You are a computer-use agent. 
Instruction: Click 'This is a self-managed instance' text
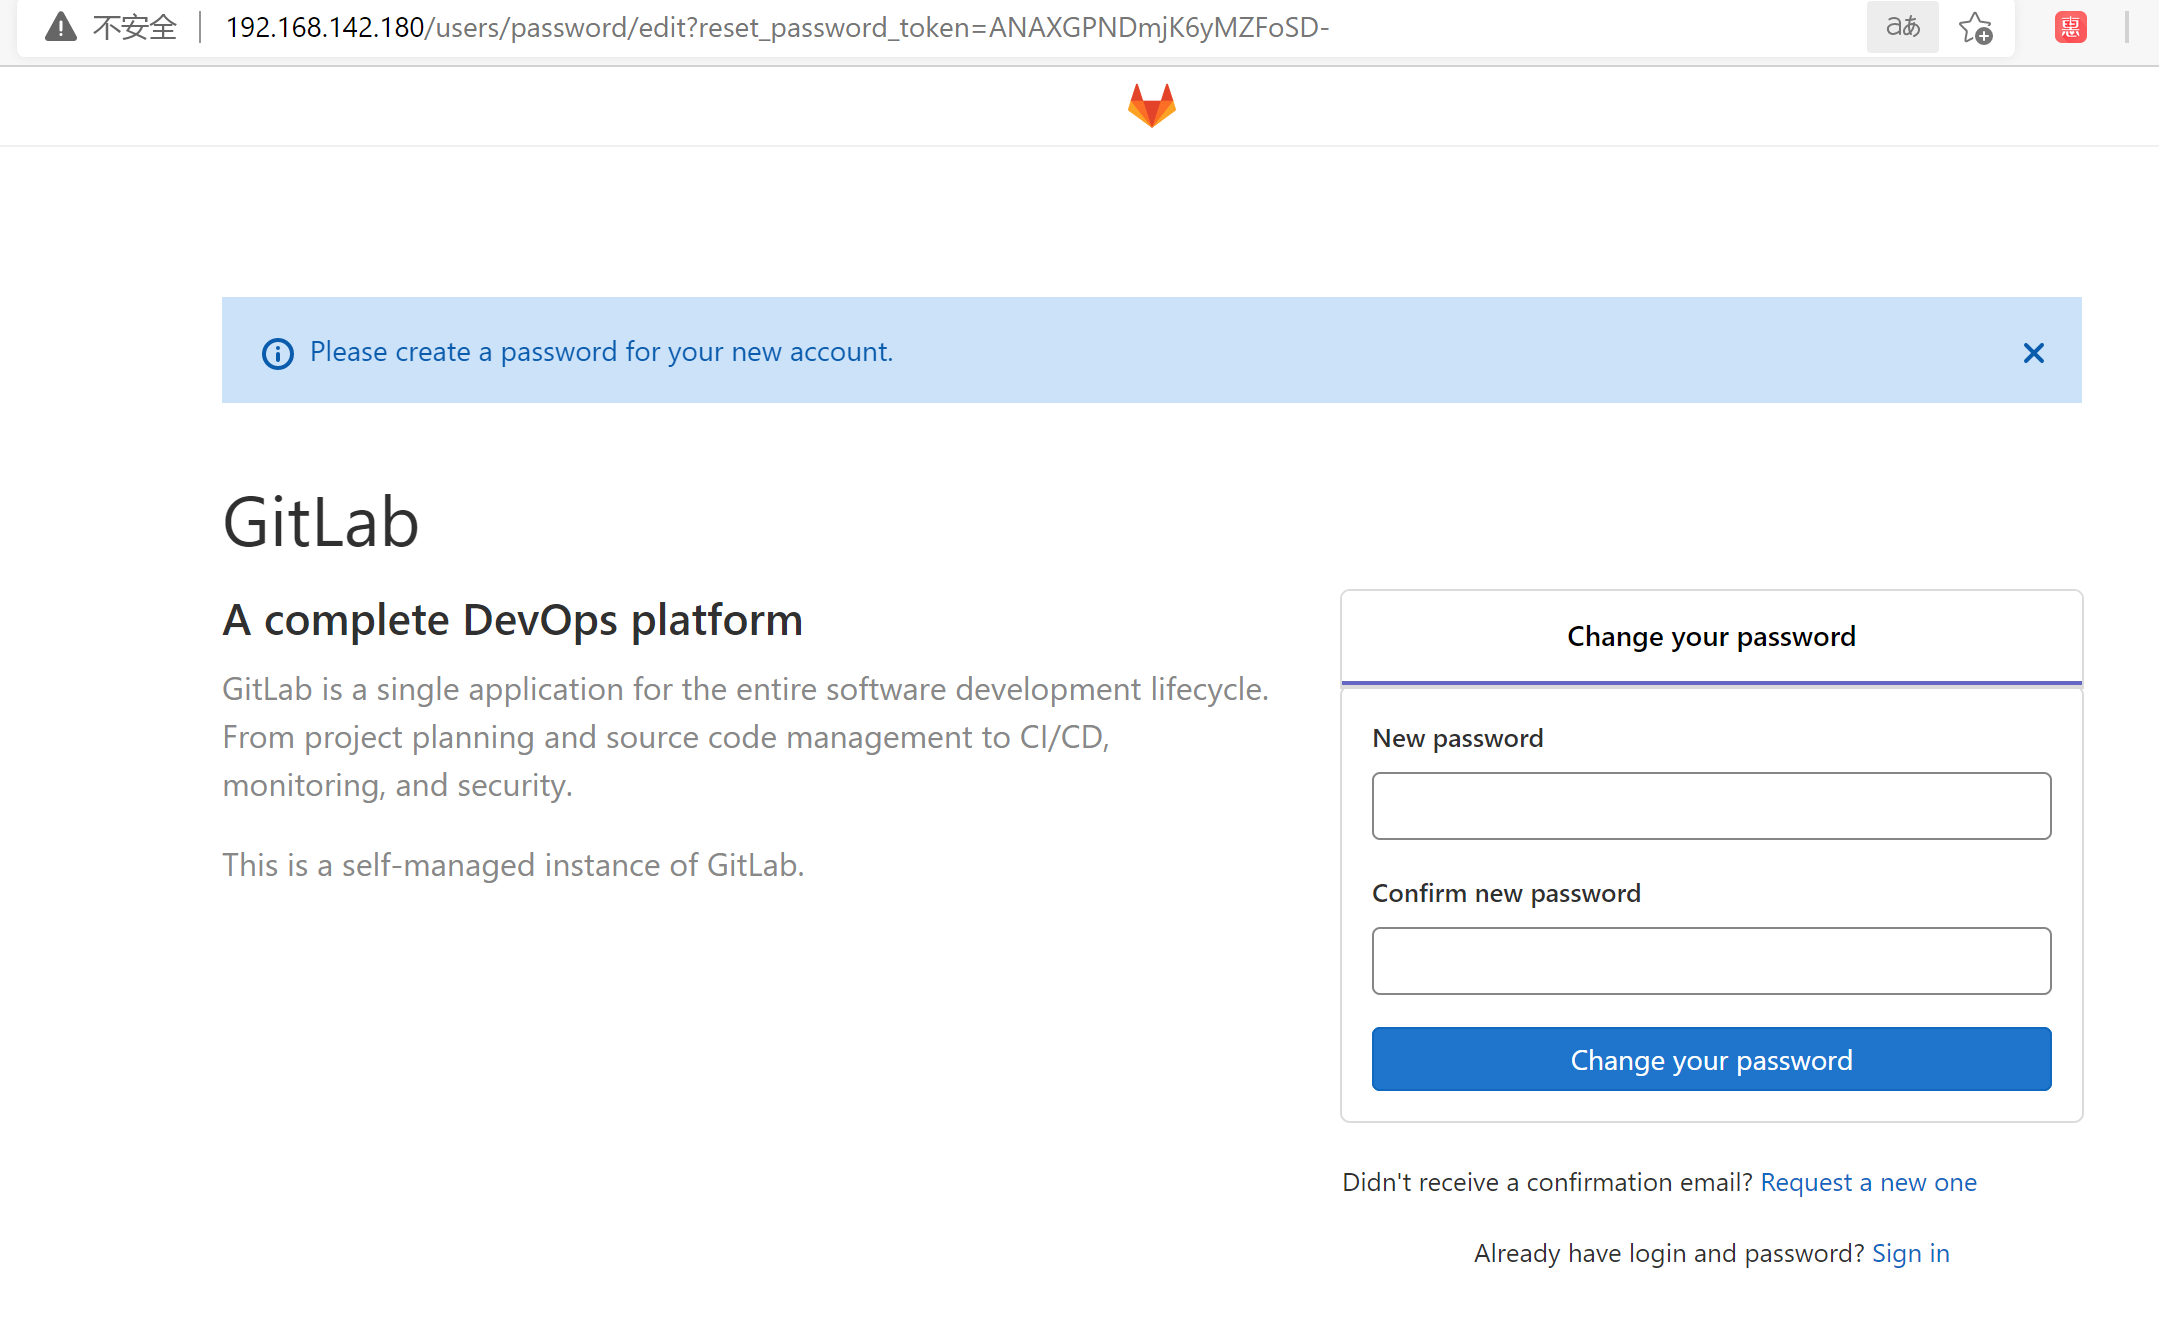click(513, 865)
